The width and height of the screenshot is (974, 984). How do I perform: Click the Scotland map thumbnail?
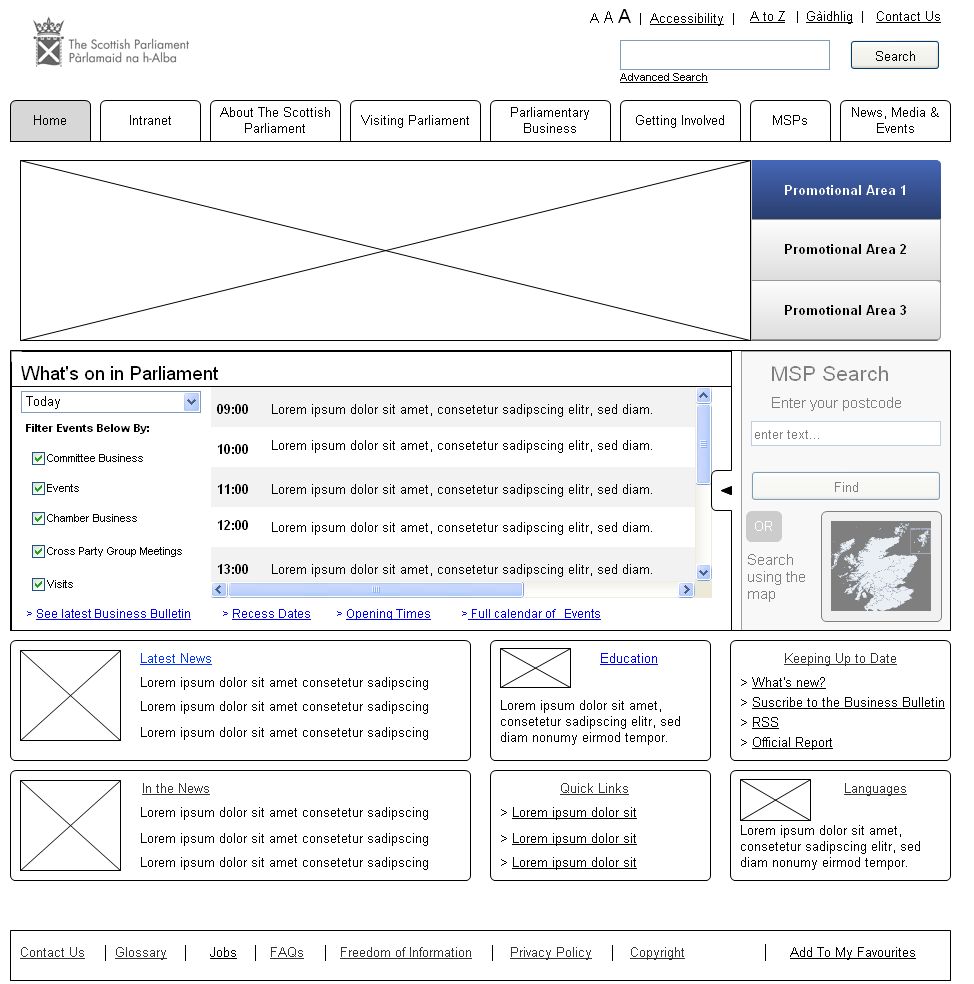pos(880,566)
